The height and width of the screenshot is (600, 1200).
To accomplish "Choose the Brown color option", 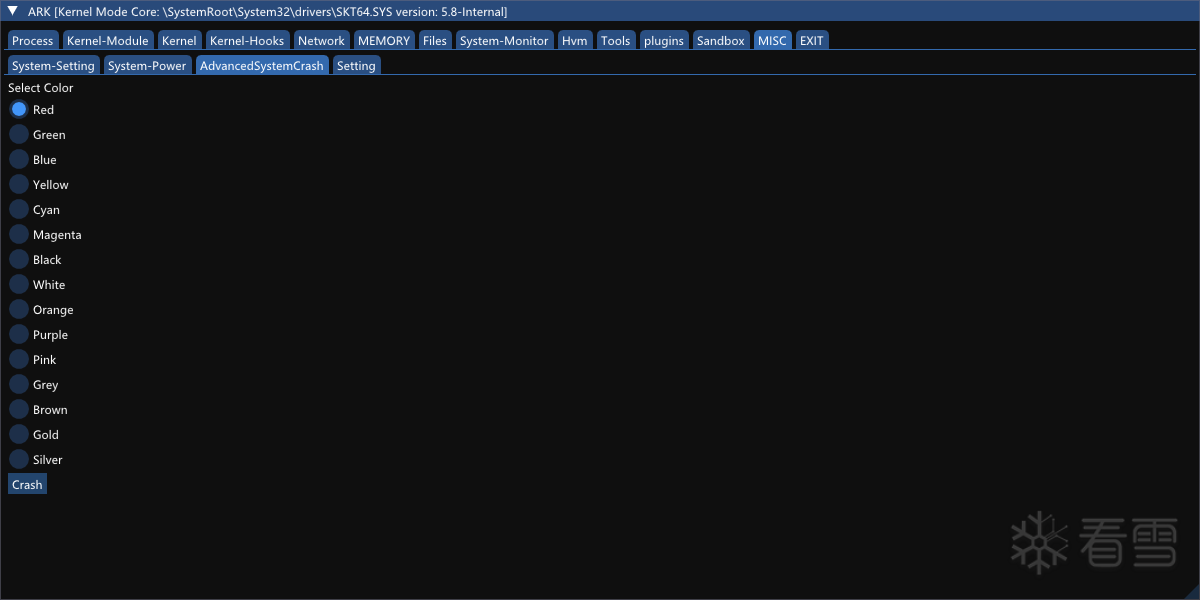I will (x=19, y=409).
